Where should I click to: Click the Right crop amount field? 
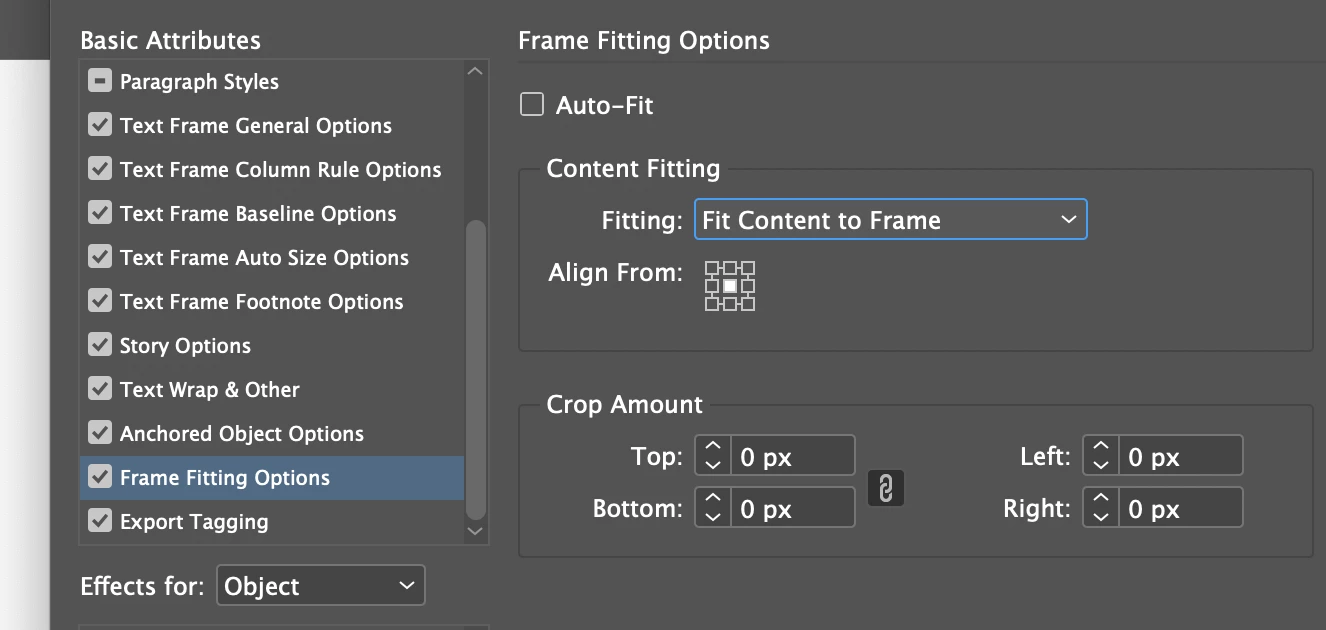click(x=1180, y=508)
